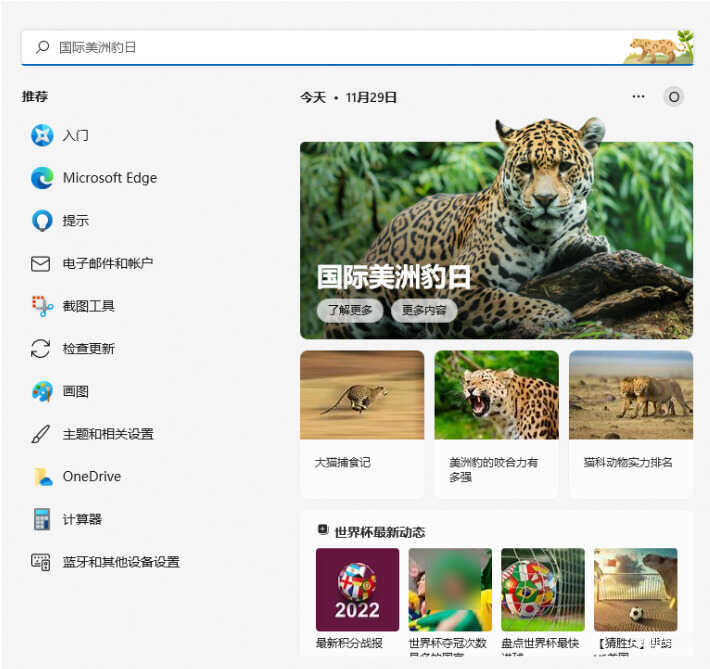Click the circular profile button near date
Image resolution: width=710 pixels, height=669 pixels.
[674, 97]
